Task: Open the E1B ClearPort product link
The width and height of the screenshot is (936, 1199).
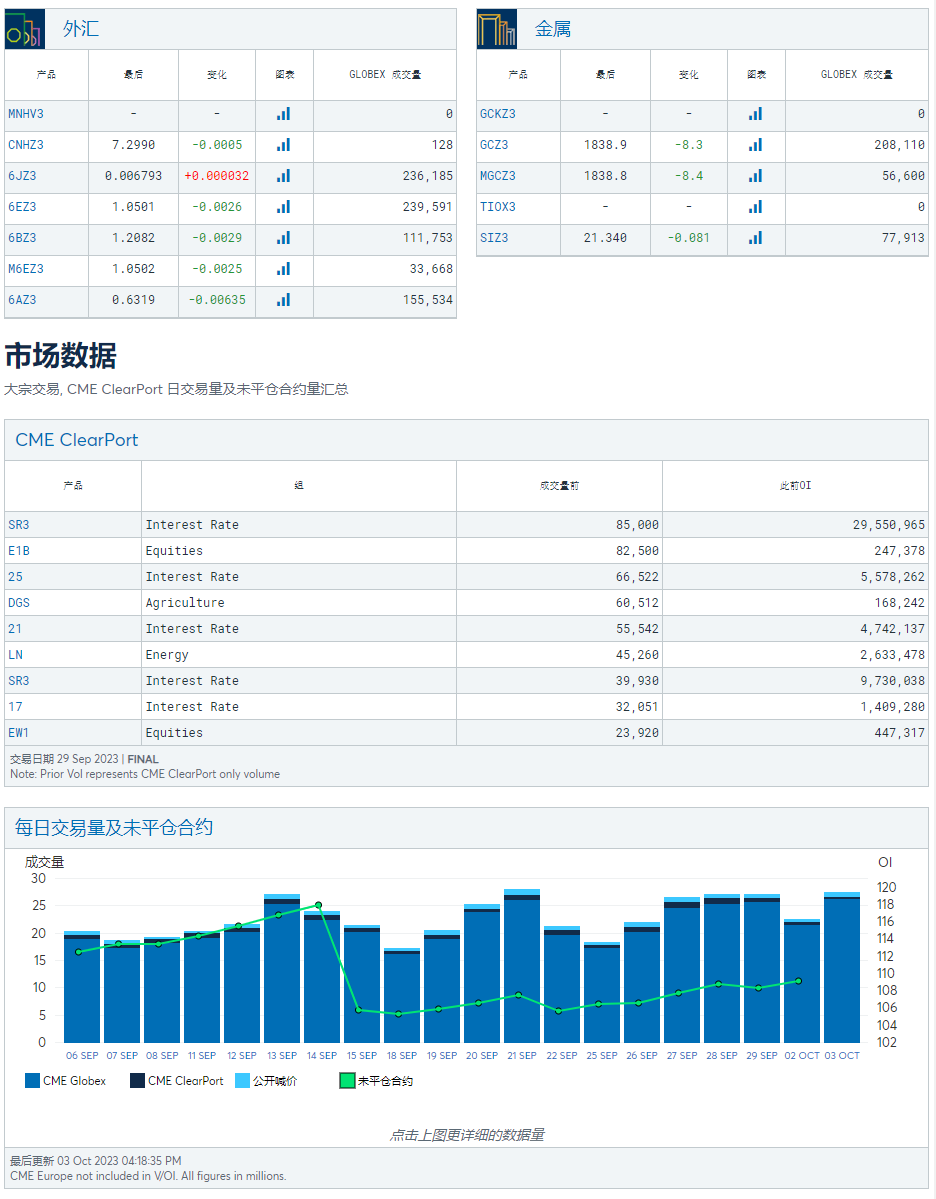Action: pos(18,551)
